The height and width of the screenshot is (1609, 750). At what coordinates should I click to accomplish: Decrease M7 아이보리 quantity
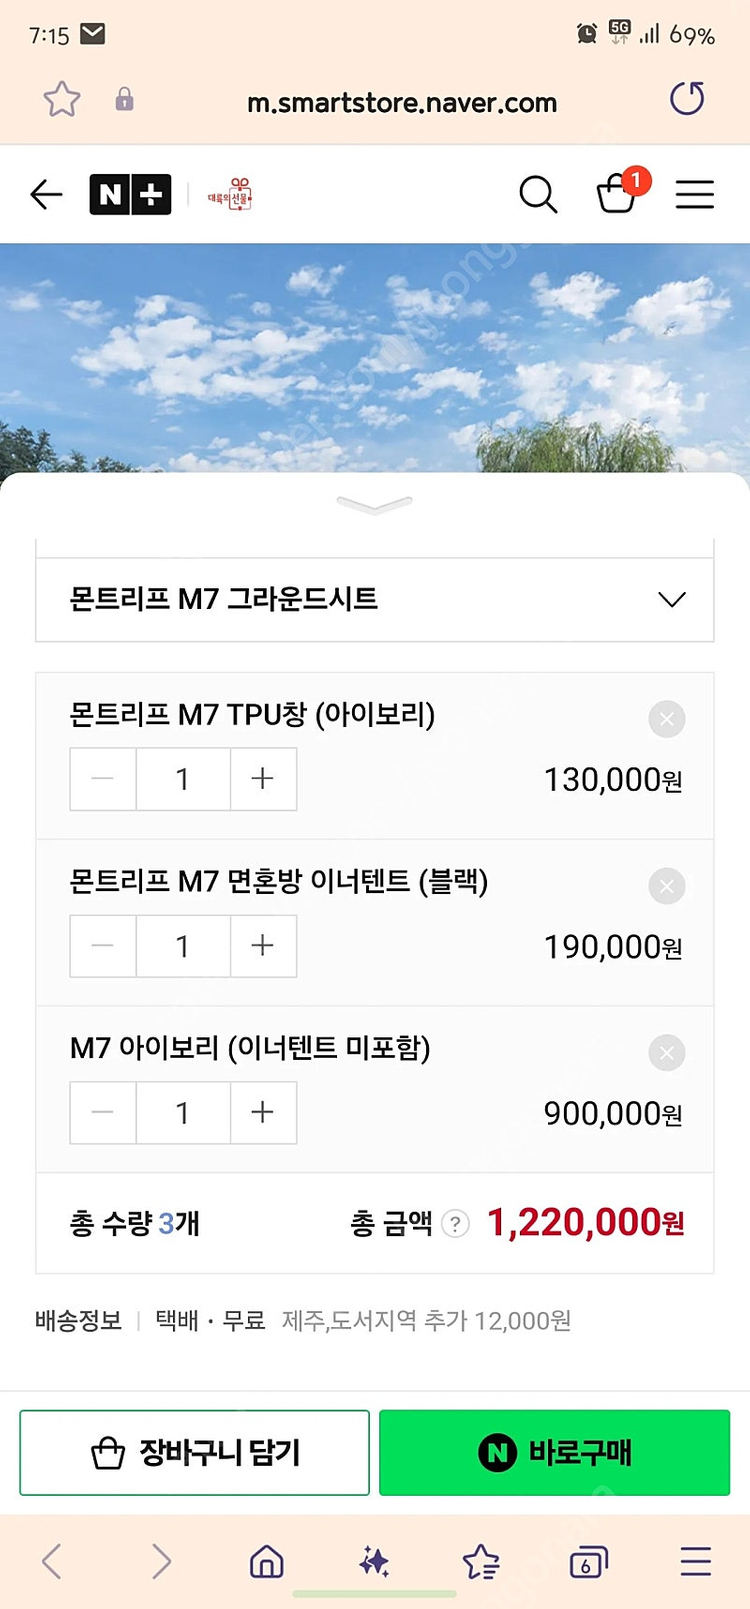[x=103, y=1113]
